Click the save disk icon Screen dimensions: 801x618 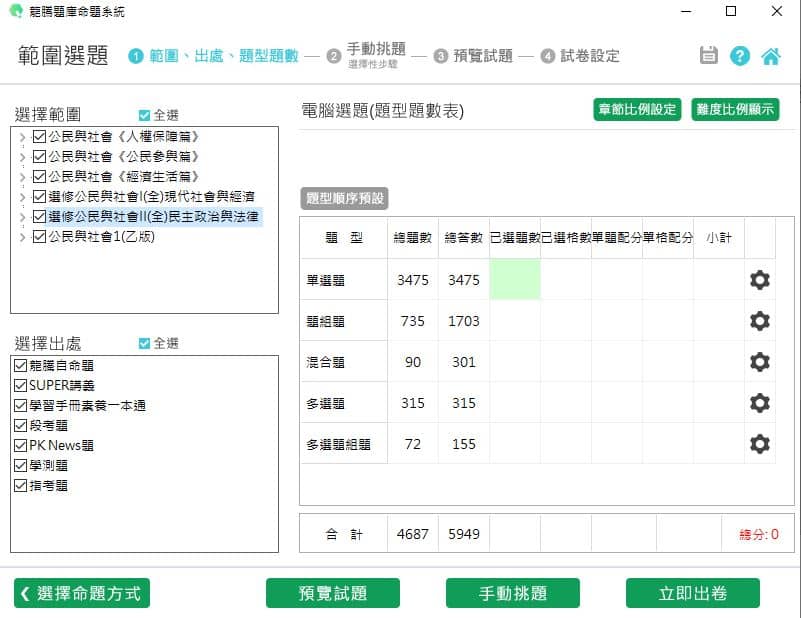(x=709, y=55)
